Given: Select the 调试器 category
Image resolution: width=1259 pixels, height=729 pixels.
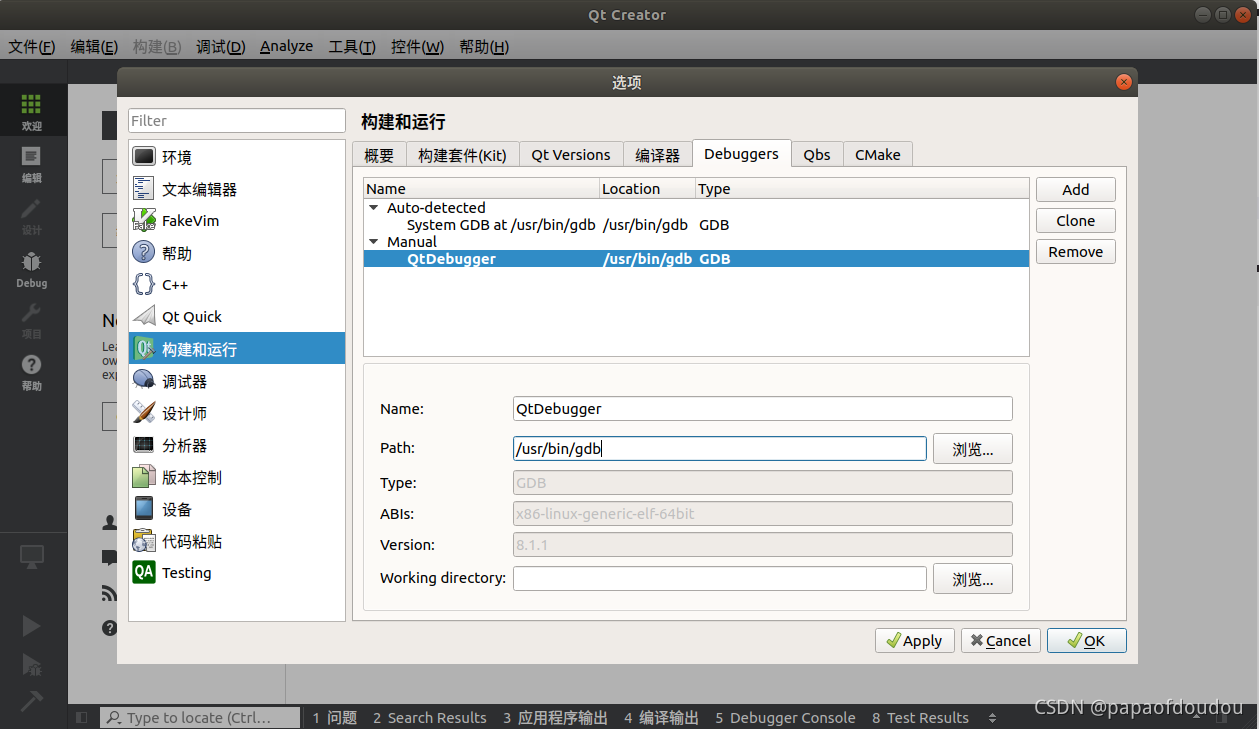Looking at the screenshot, I should [x=237, y=380].
